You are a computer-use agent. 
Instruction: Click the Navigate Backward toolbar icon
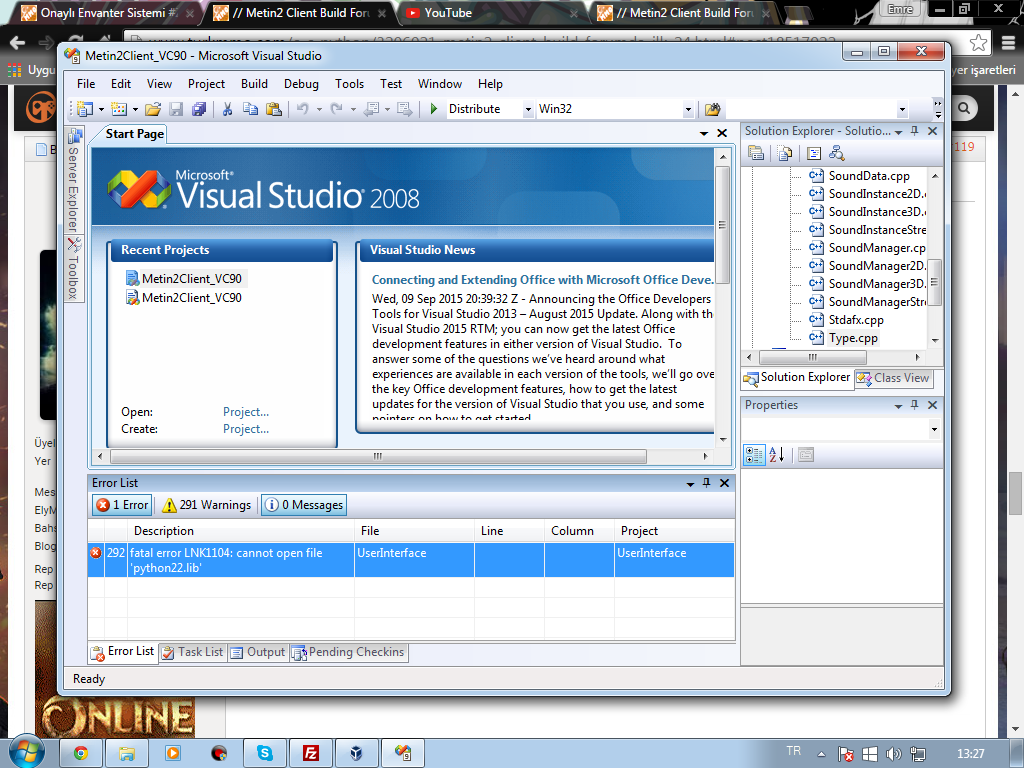(371, 109)
